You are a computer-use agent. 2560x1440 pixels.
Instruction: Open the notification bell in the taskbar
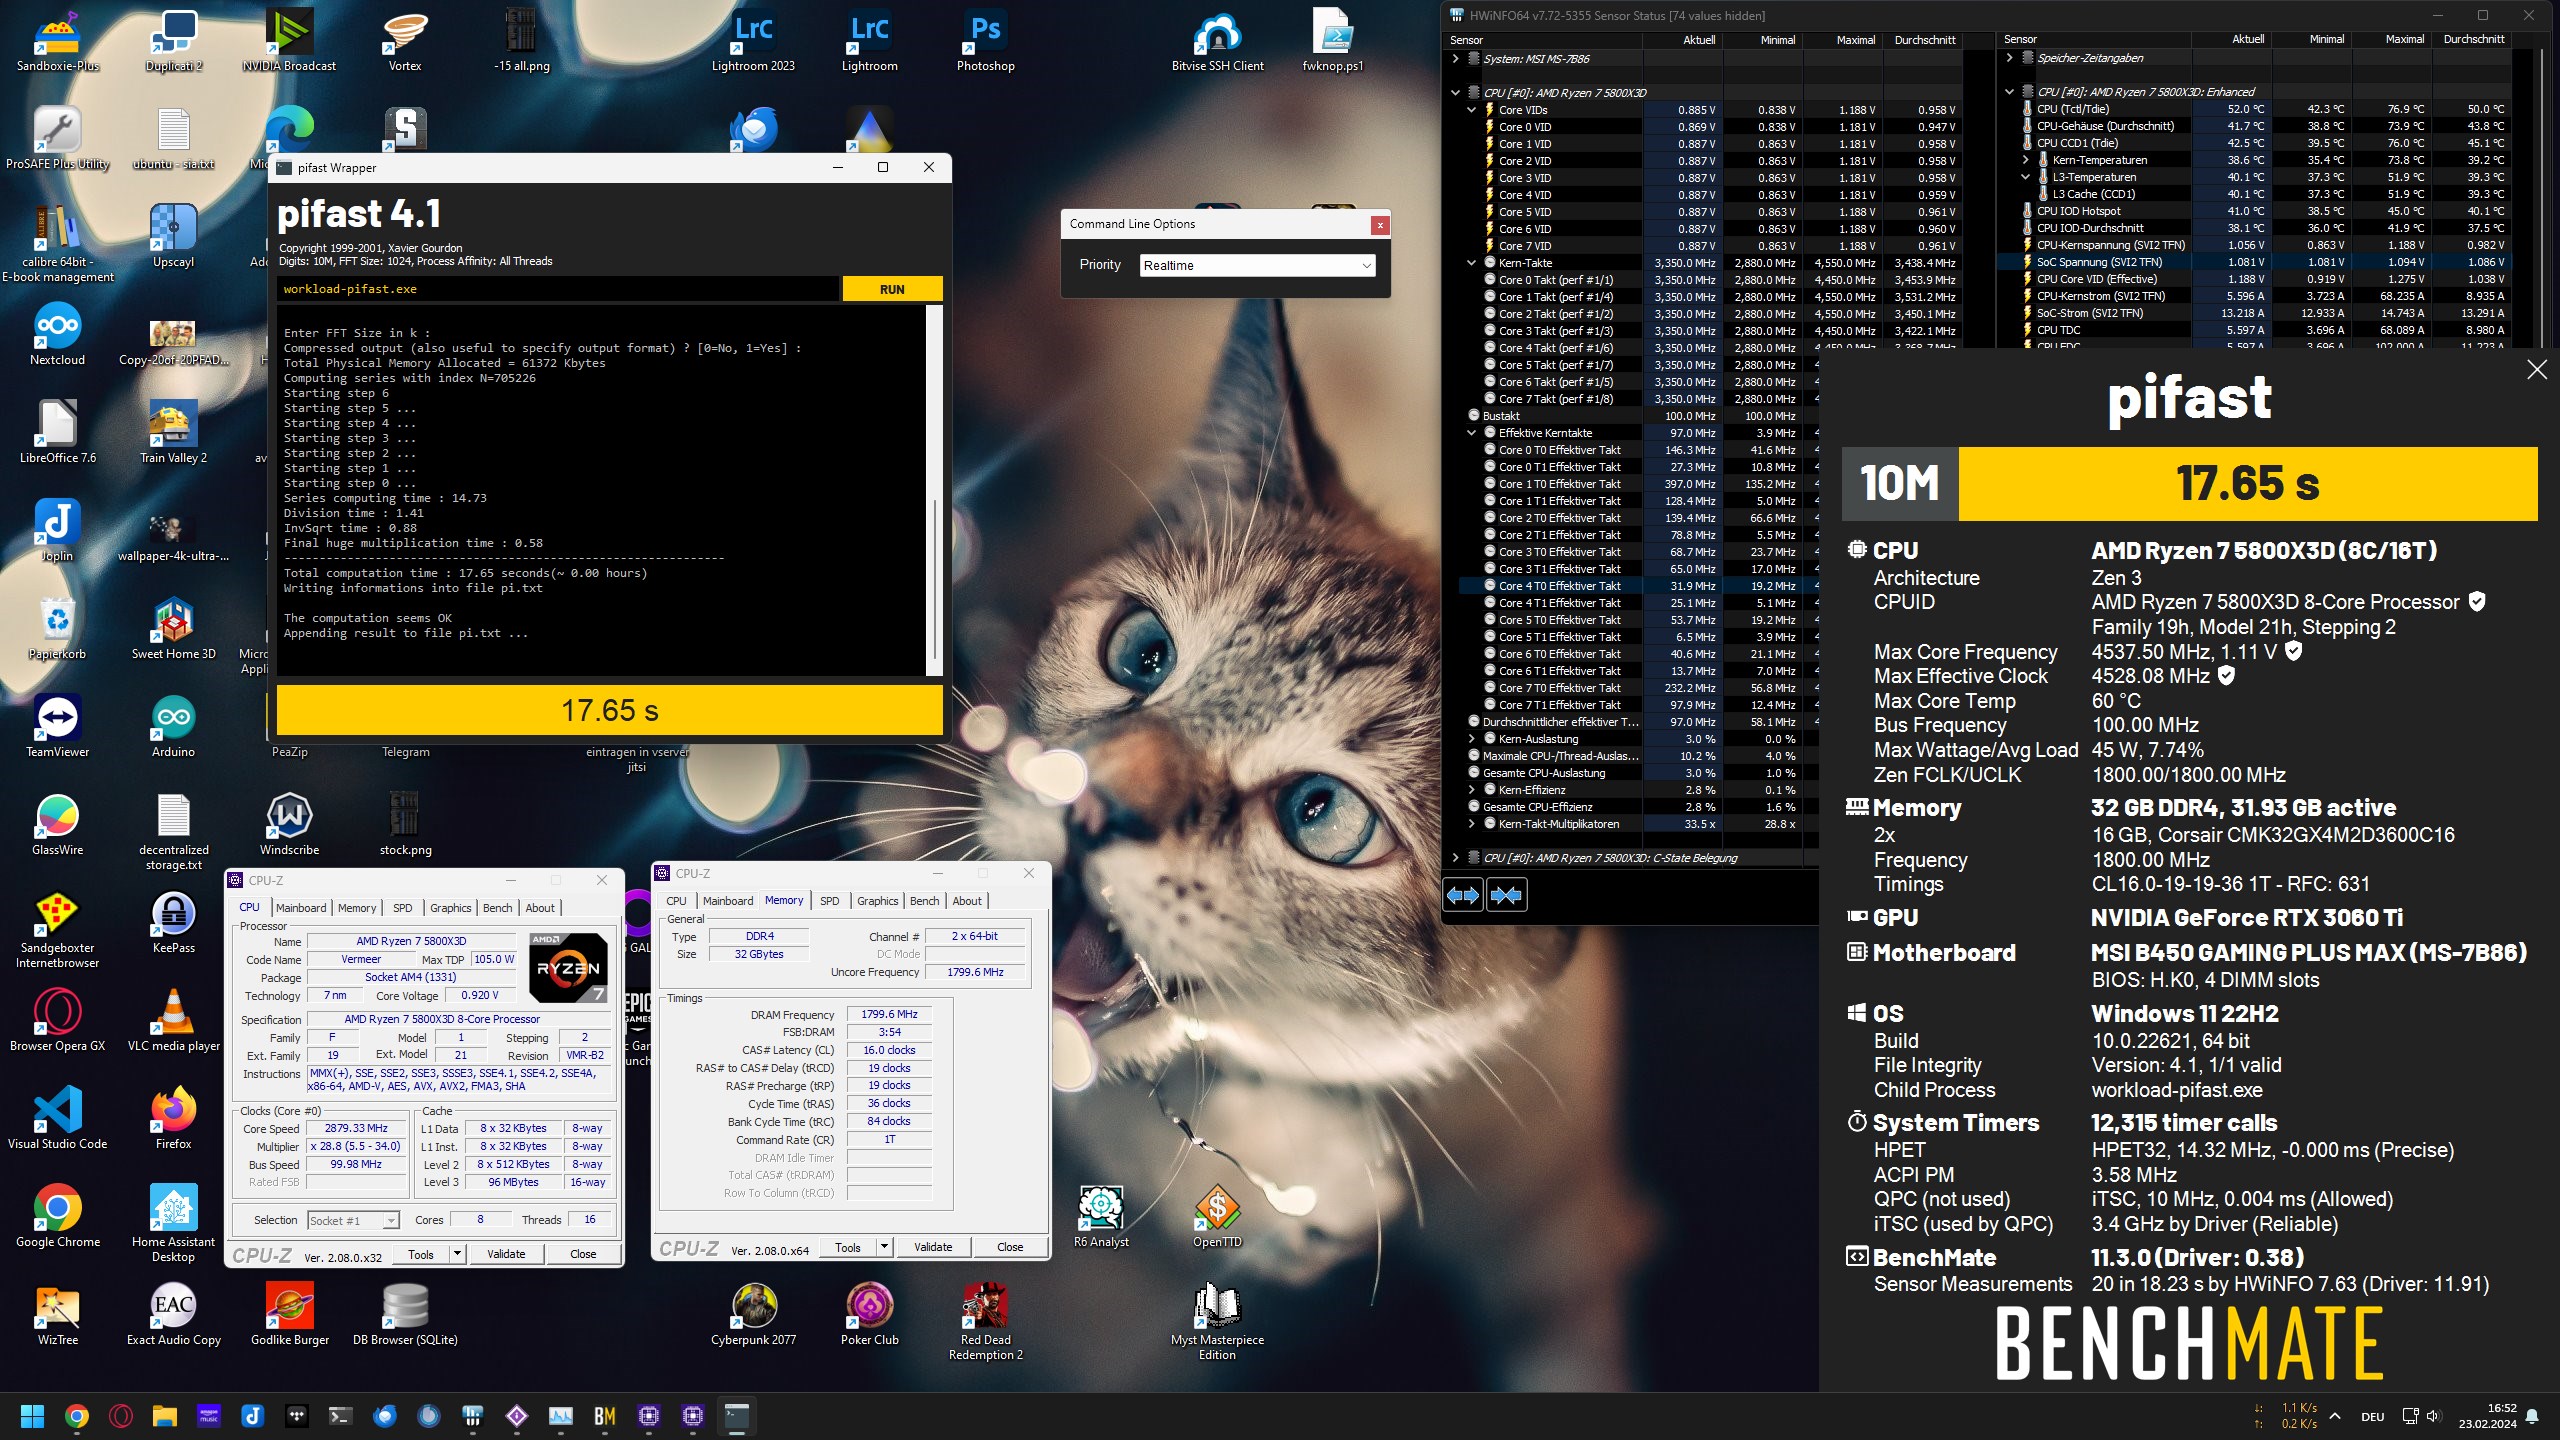click(2532, 1416)
